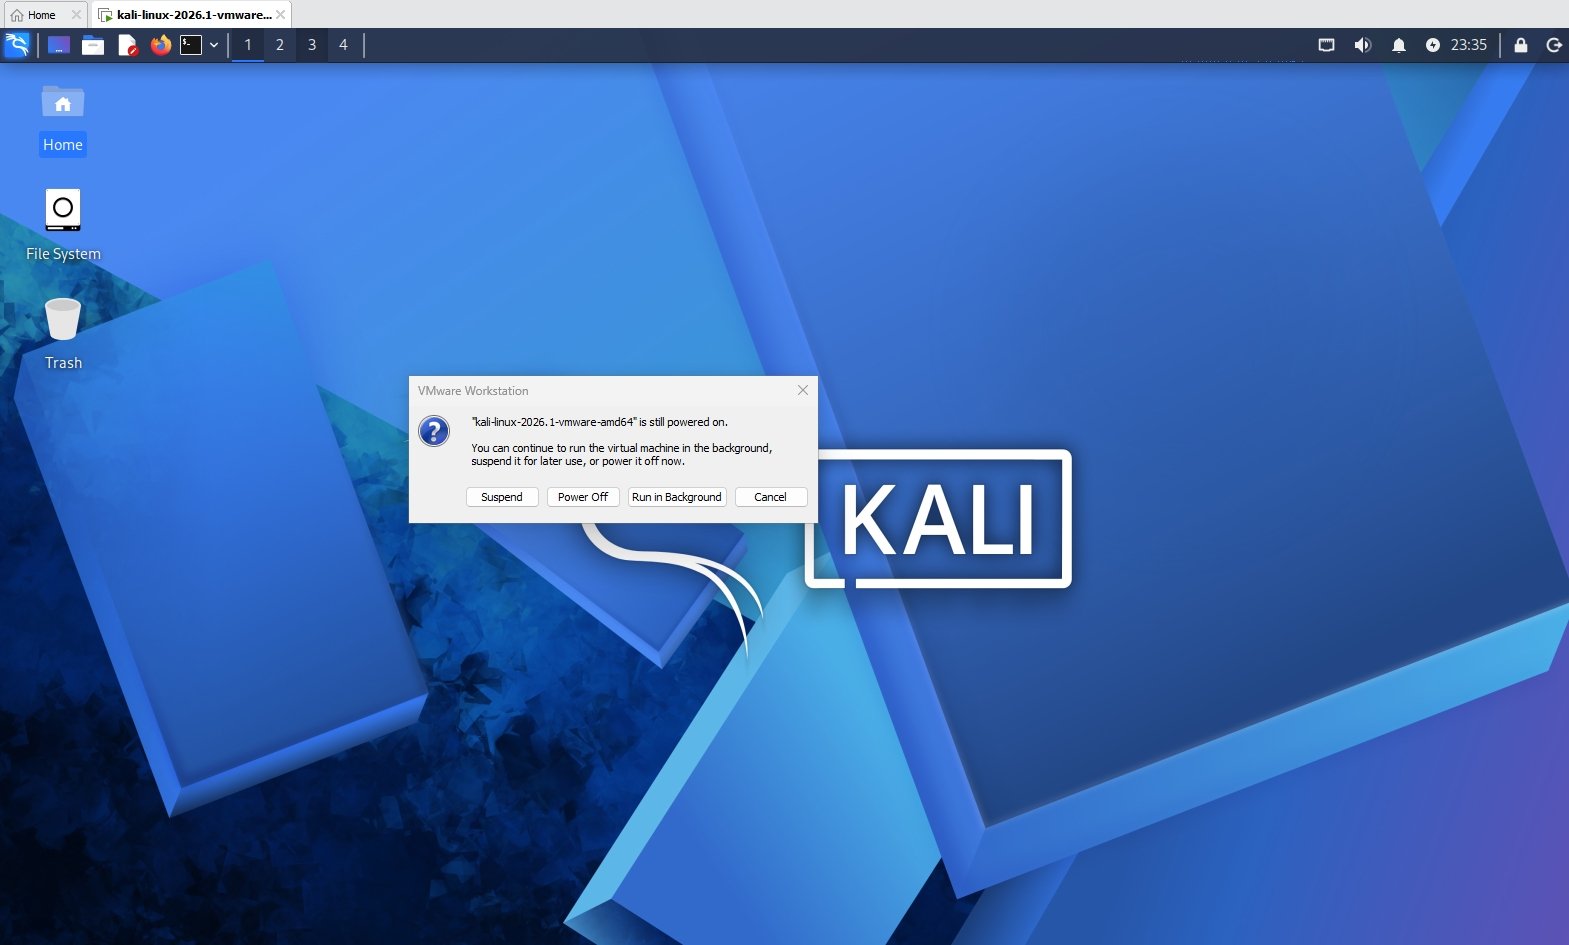This screenshot has width=1569, height=945.
Task: Switch to workspace 1
Action: click(x=248, y=45)
